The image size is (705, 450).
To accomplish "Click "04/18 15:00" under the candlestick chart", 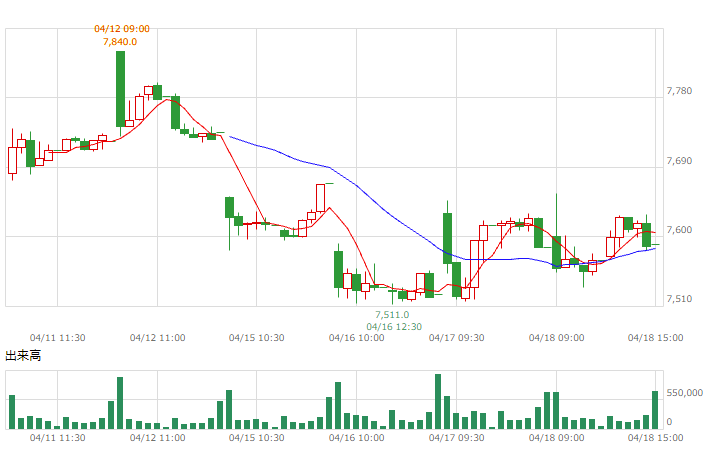I will tap(656, 338).
